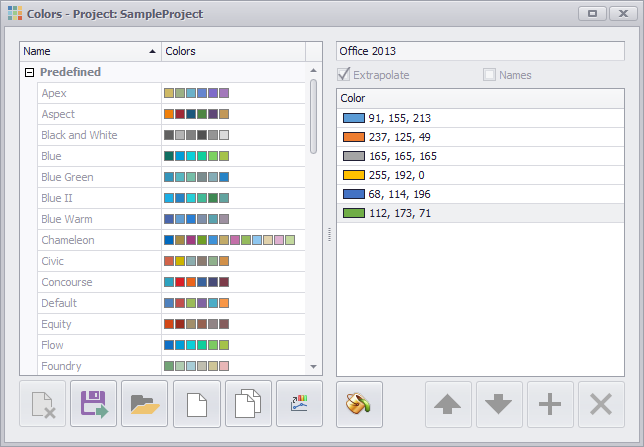The height and width of the screenshot is (447, 644).
Task: Select color value text 112, 173, 71
Action: (400, 213)
